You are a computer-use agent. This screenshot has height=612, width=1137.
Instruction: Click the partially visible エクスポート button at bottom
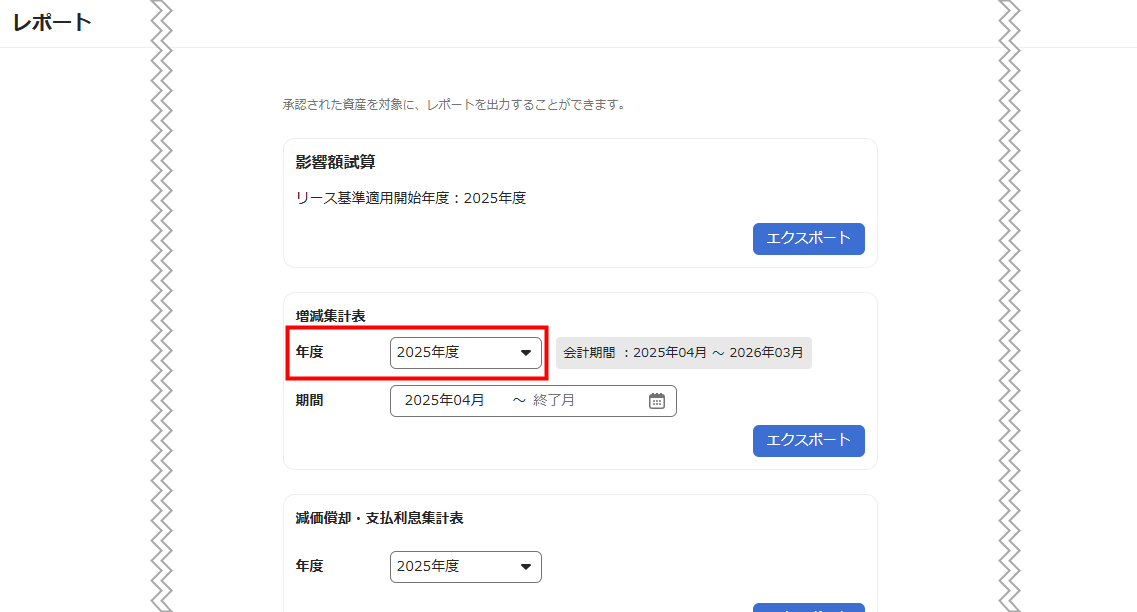pyautogui.click(x=808, y=607)
